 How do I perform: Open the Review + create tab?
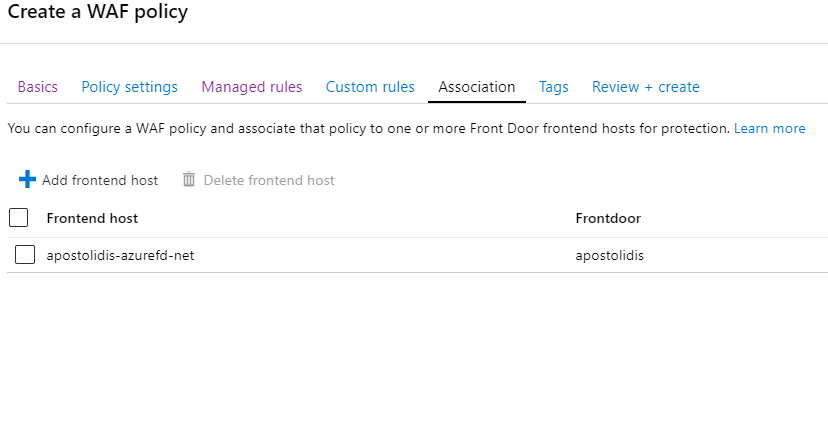(x=645, y=87)
